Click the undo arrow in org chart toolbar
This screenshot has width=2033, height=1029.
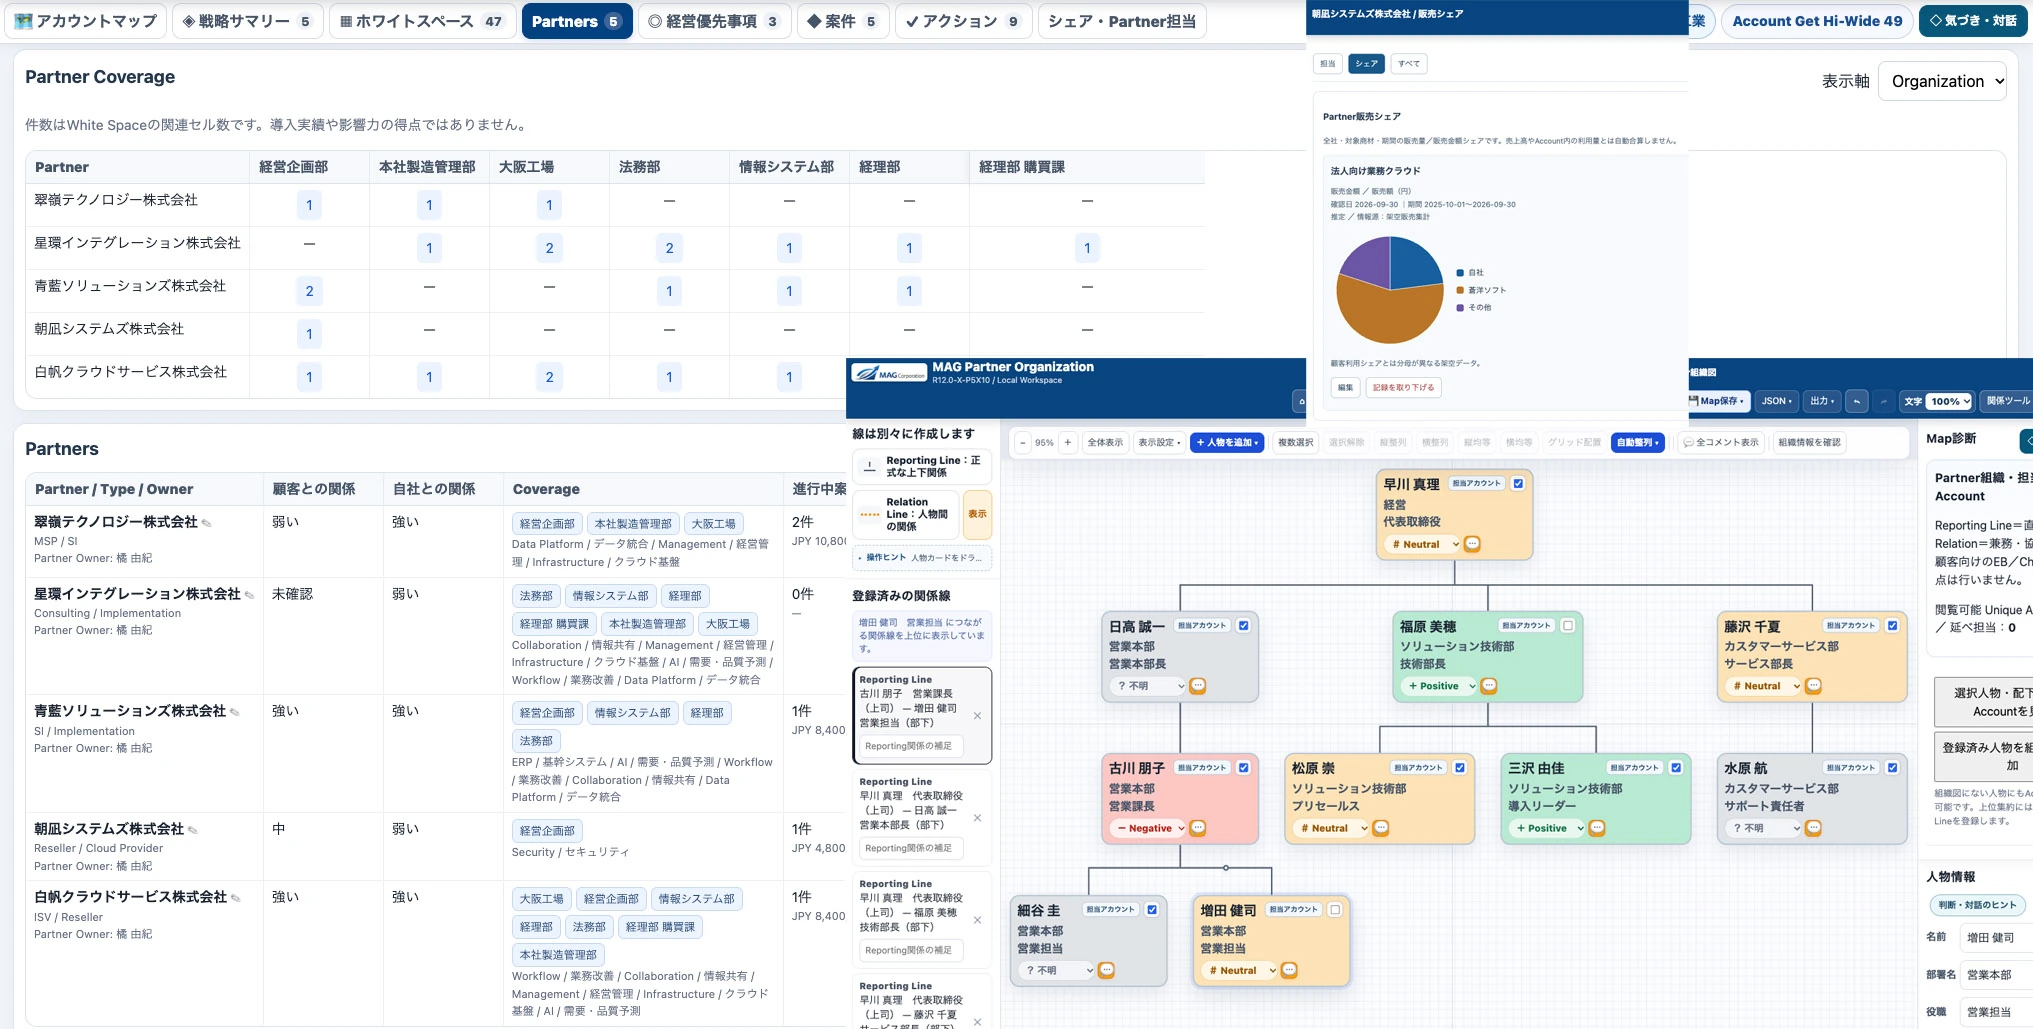point(1857,401)
